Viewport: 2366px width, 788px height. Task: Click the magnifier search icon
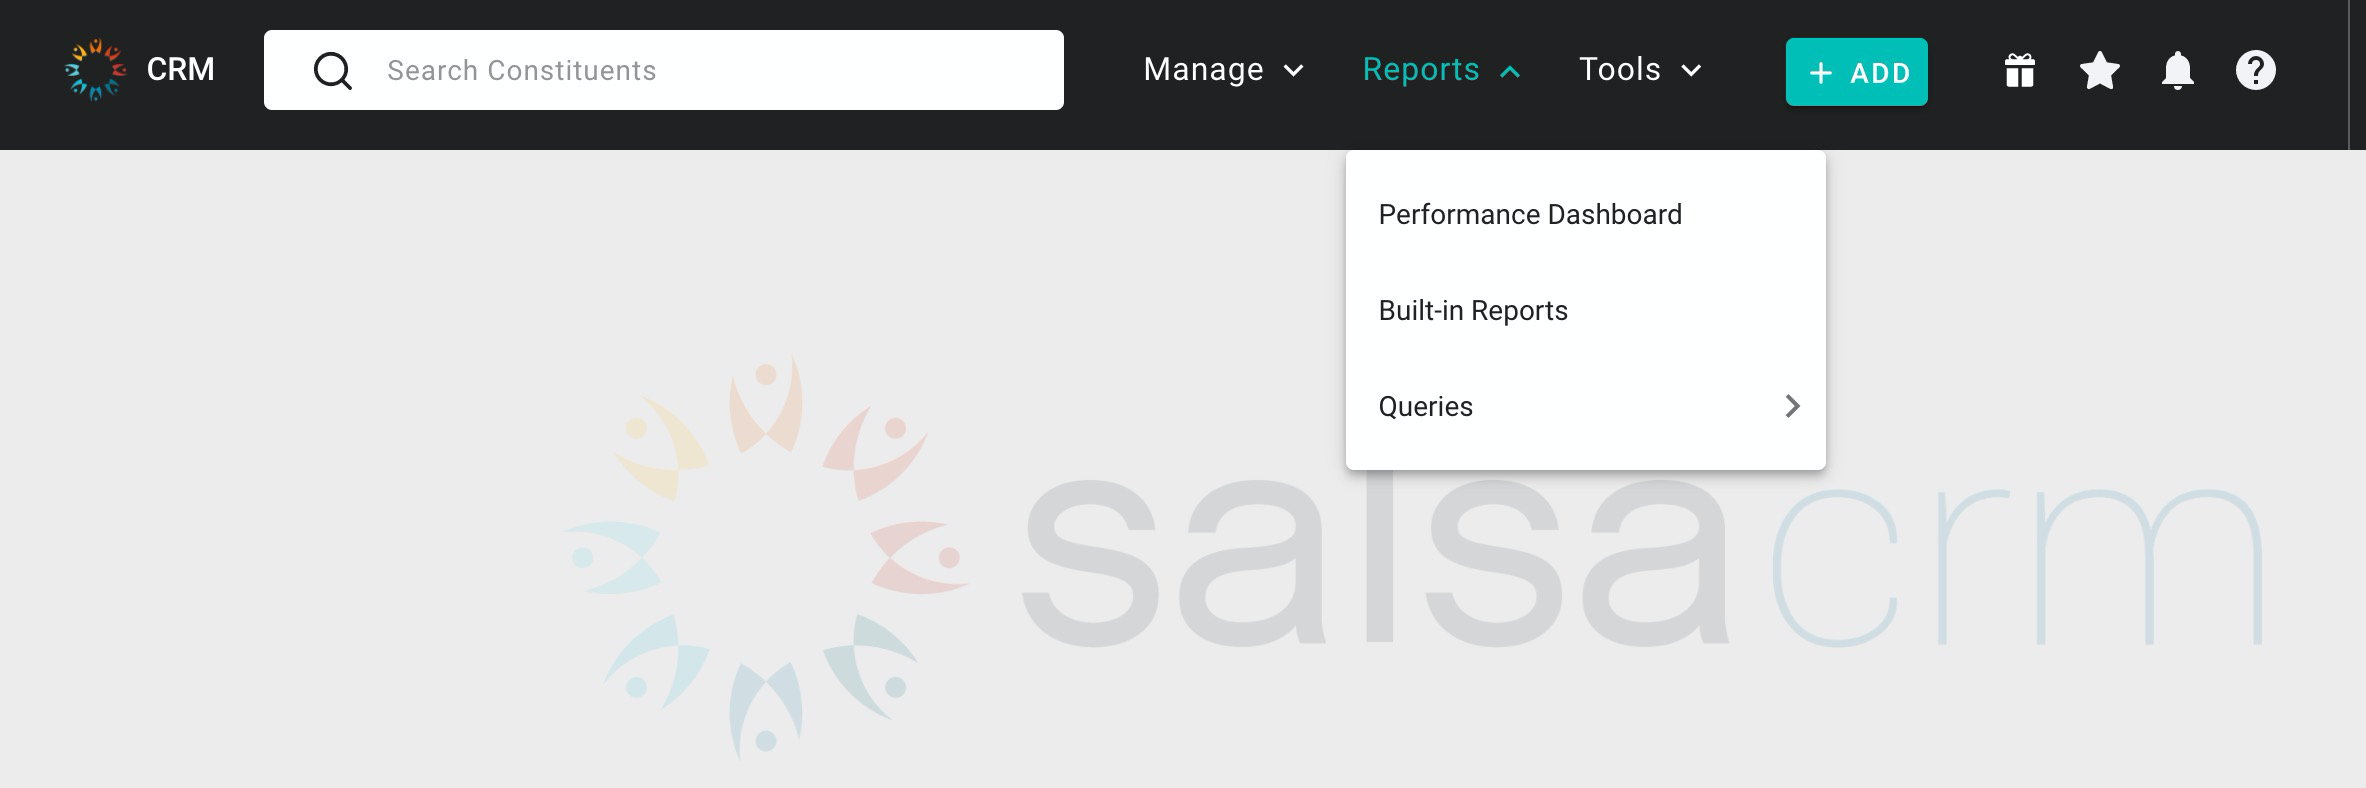coord(333,71)
